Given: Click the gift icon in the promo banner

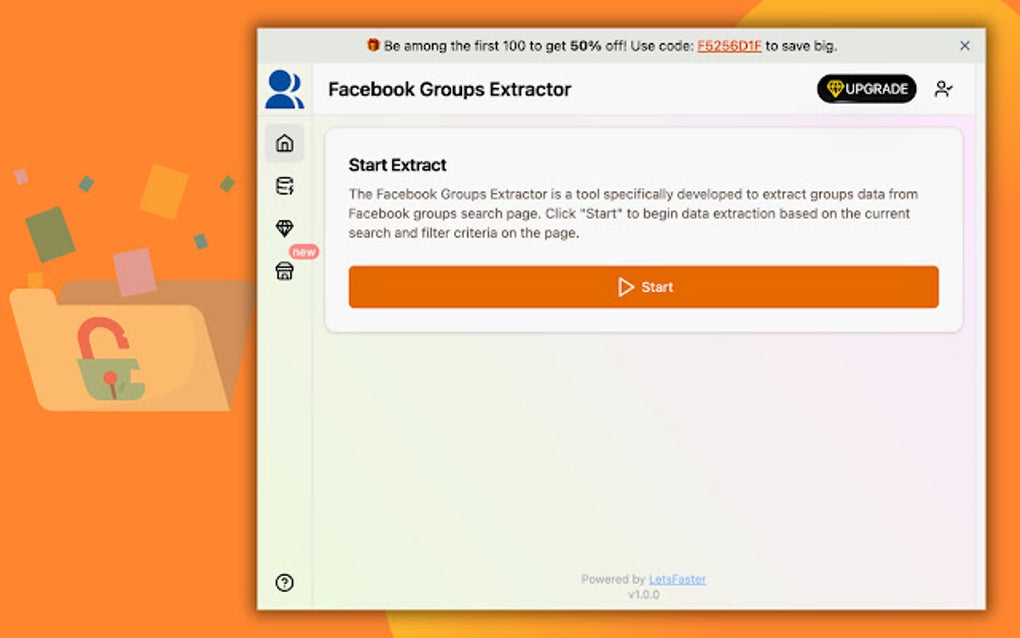Looking at the screenshot, I should [374, 45].
